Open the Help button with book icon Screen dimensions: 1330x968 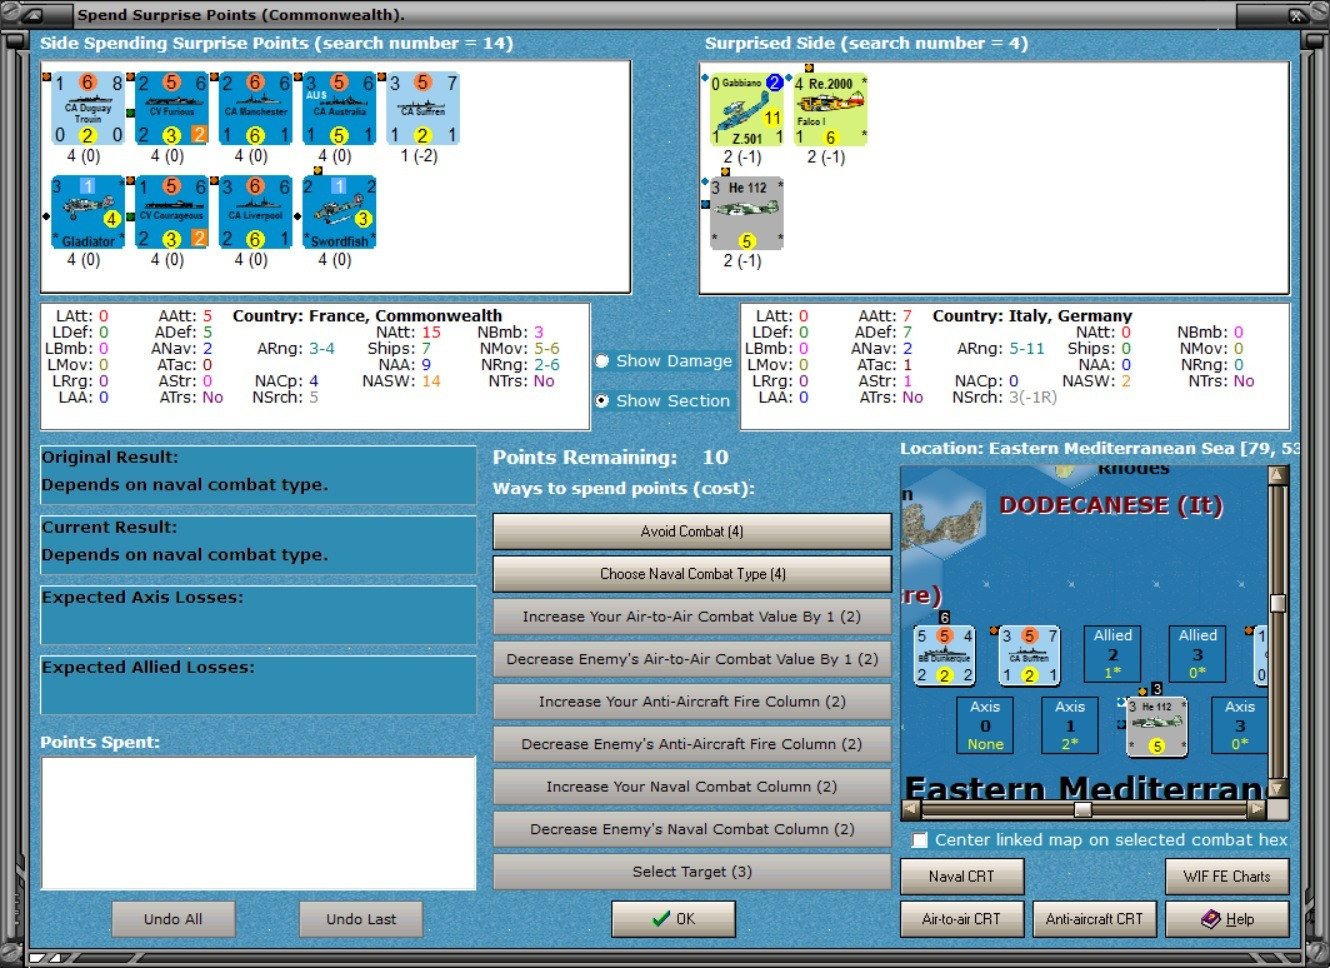pos(1227,919)
